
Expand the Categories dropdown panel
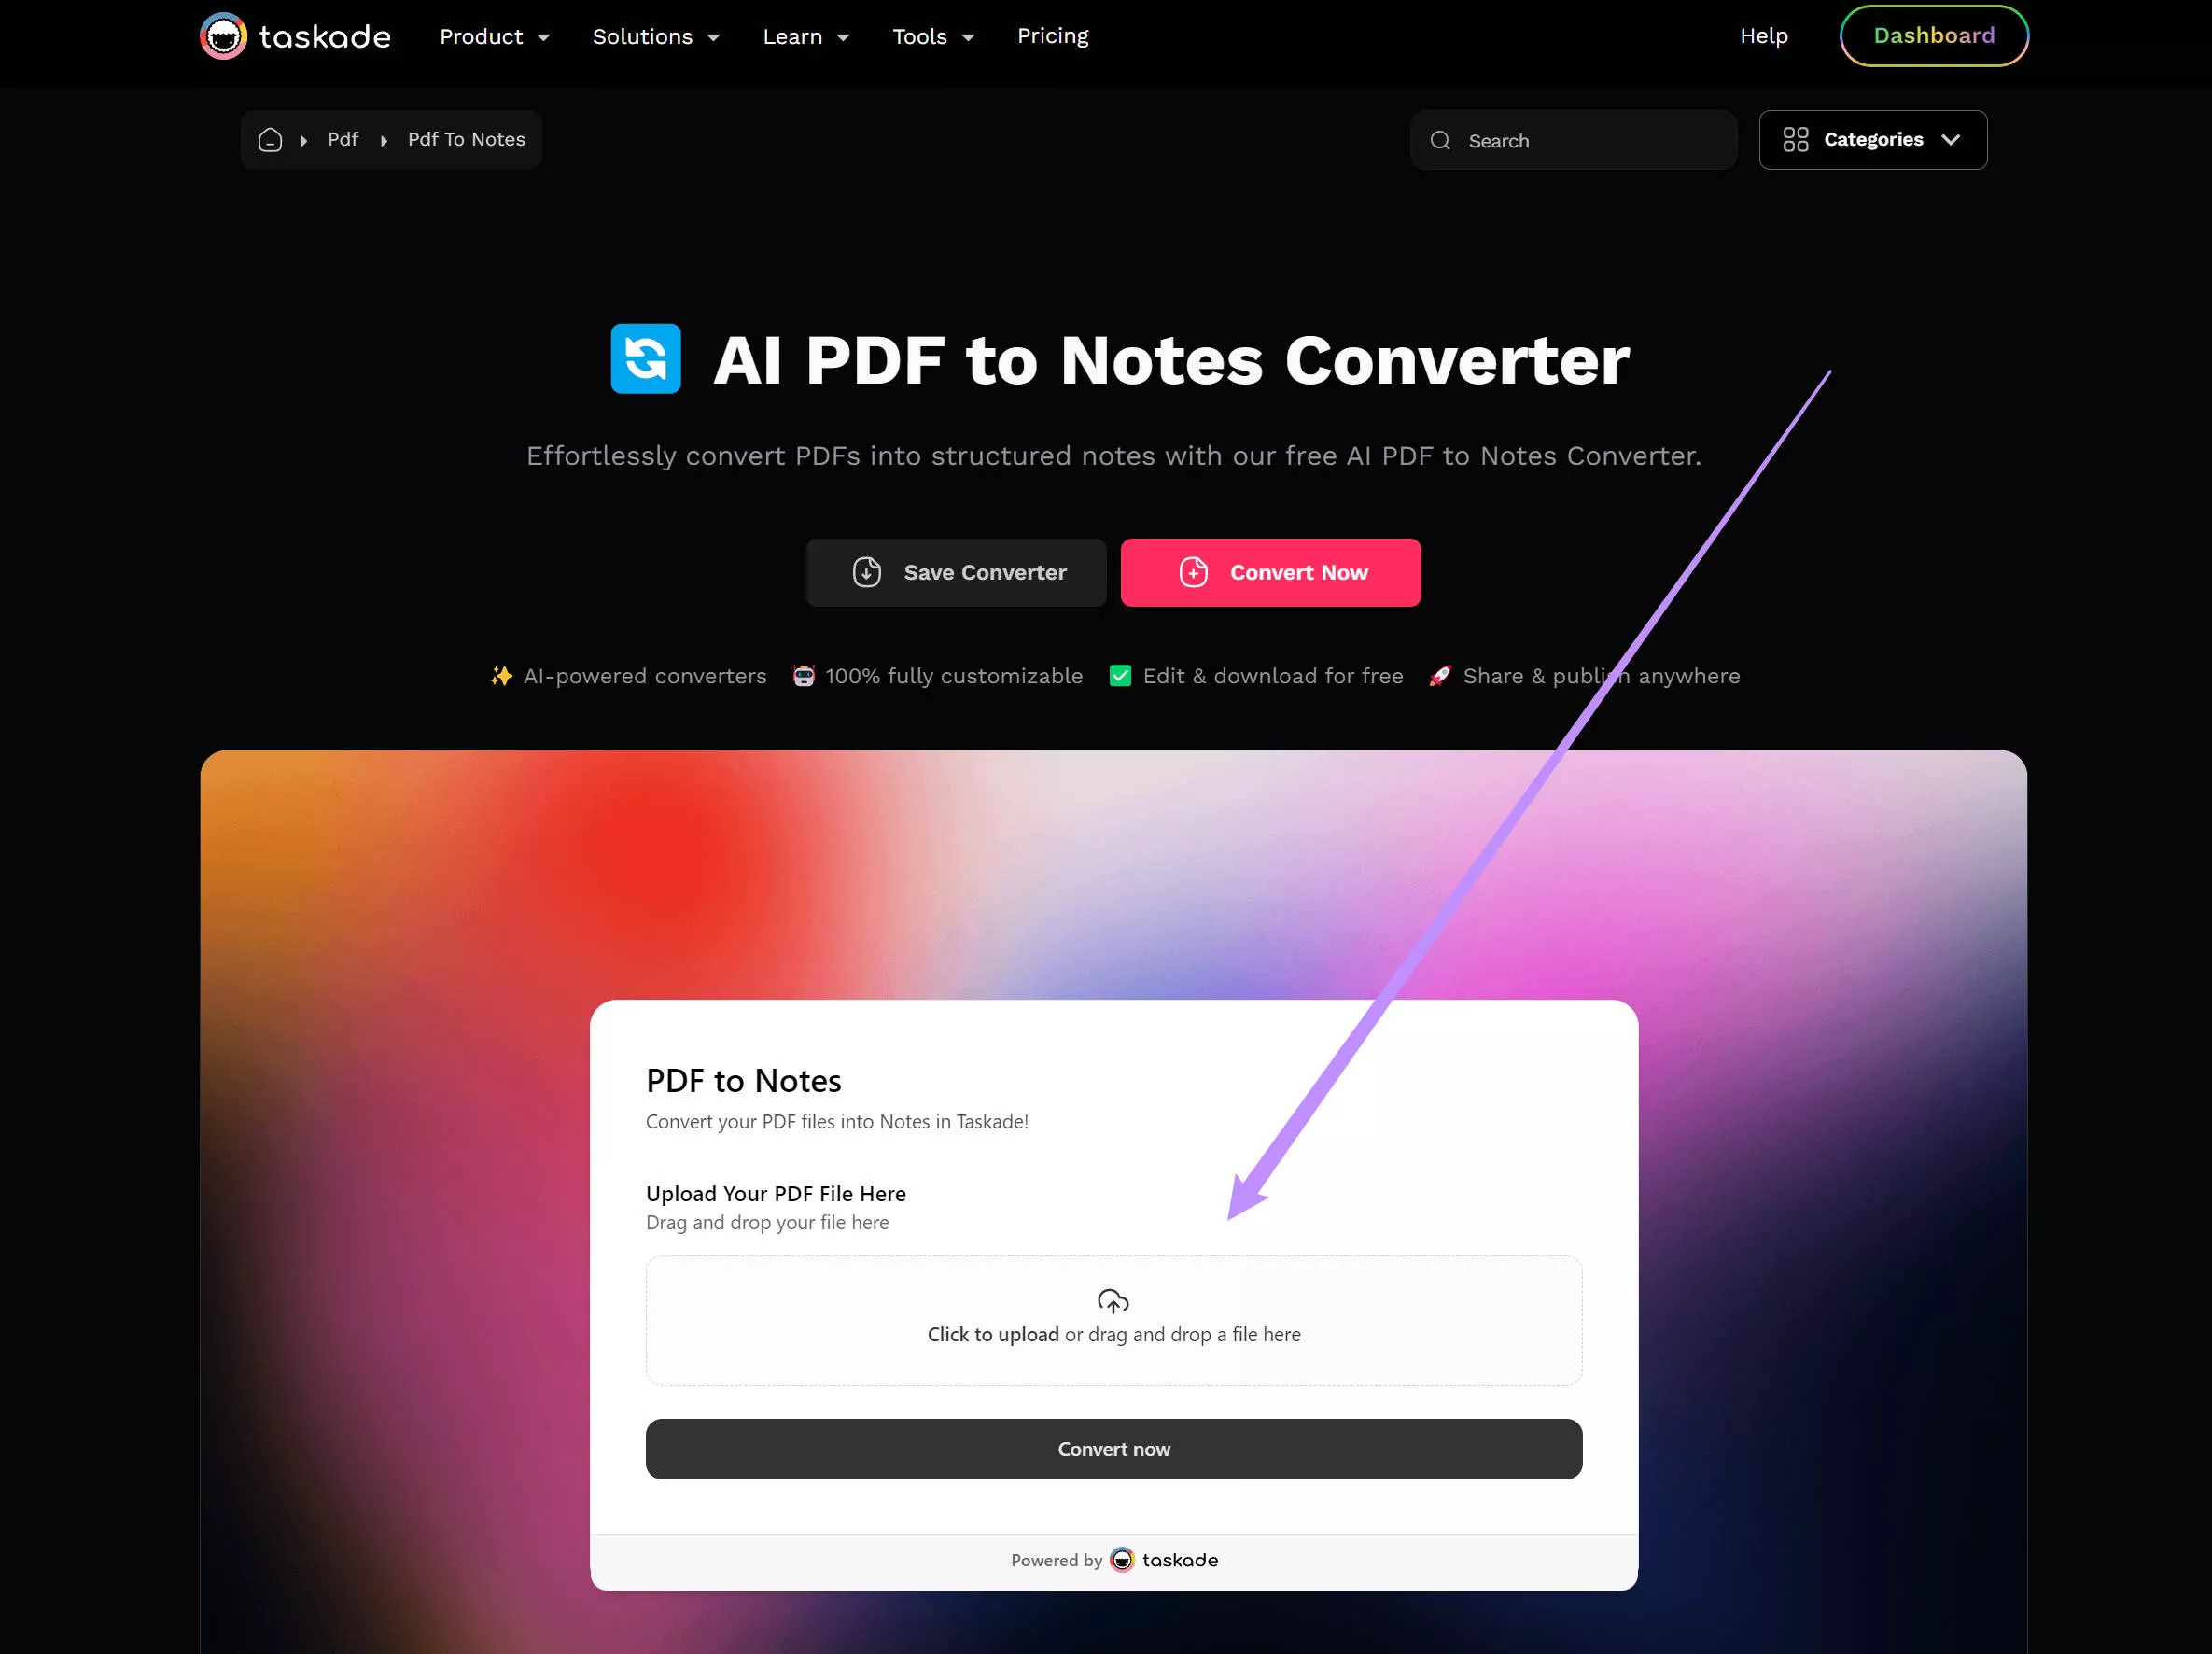pyautogui.click(x=1873, y=139)
